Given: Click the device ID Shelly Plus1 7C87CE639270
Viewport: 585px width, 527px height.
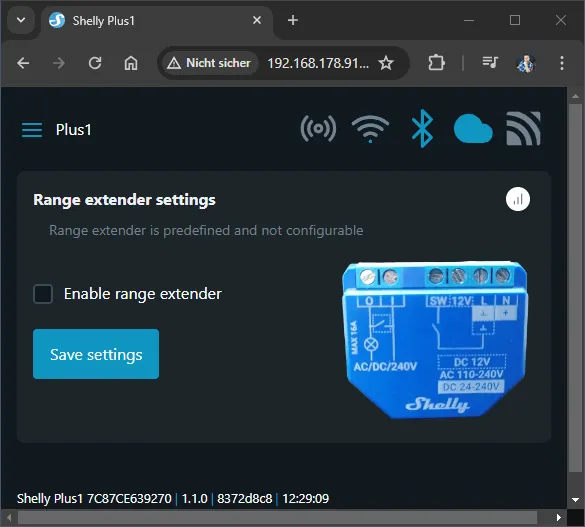Looking at the screenshot, I should point(94,499).
